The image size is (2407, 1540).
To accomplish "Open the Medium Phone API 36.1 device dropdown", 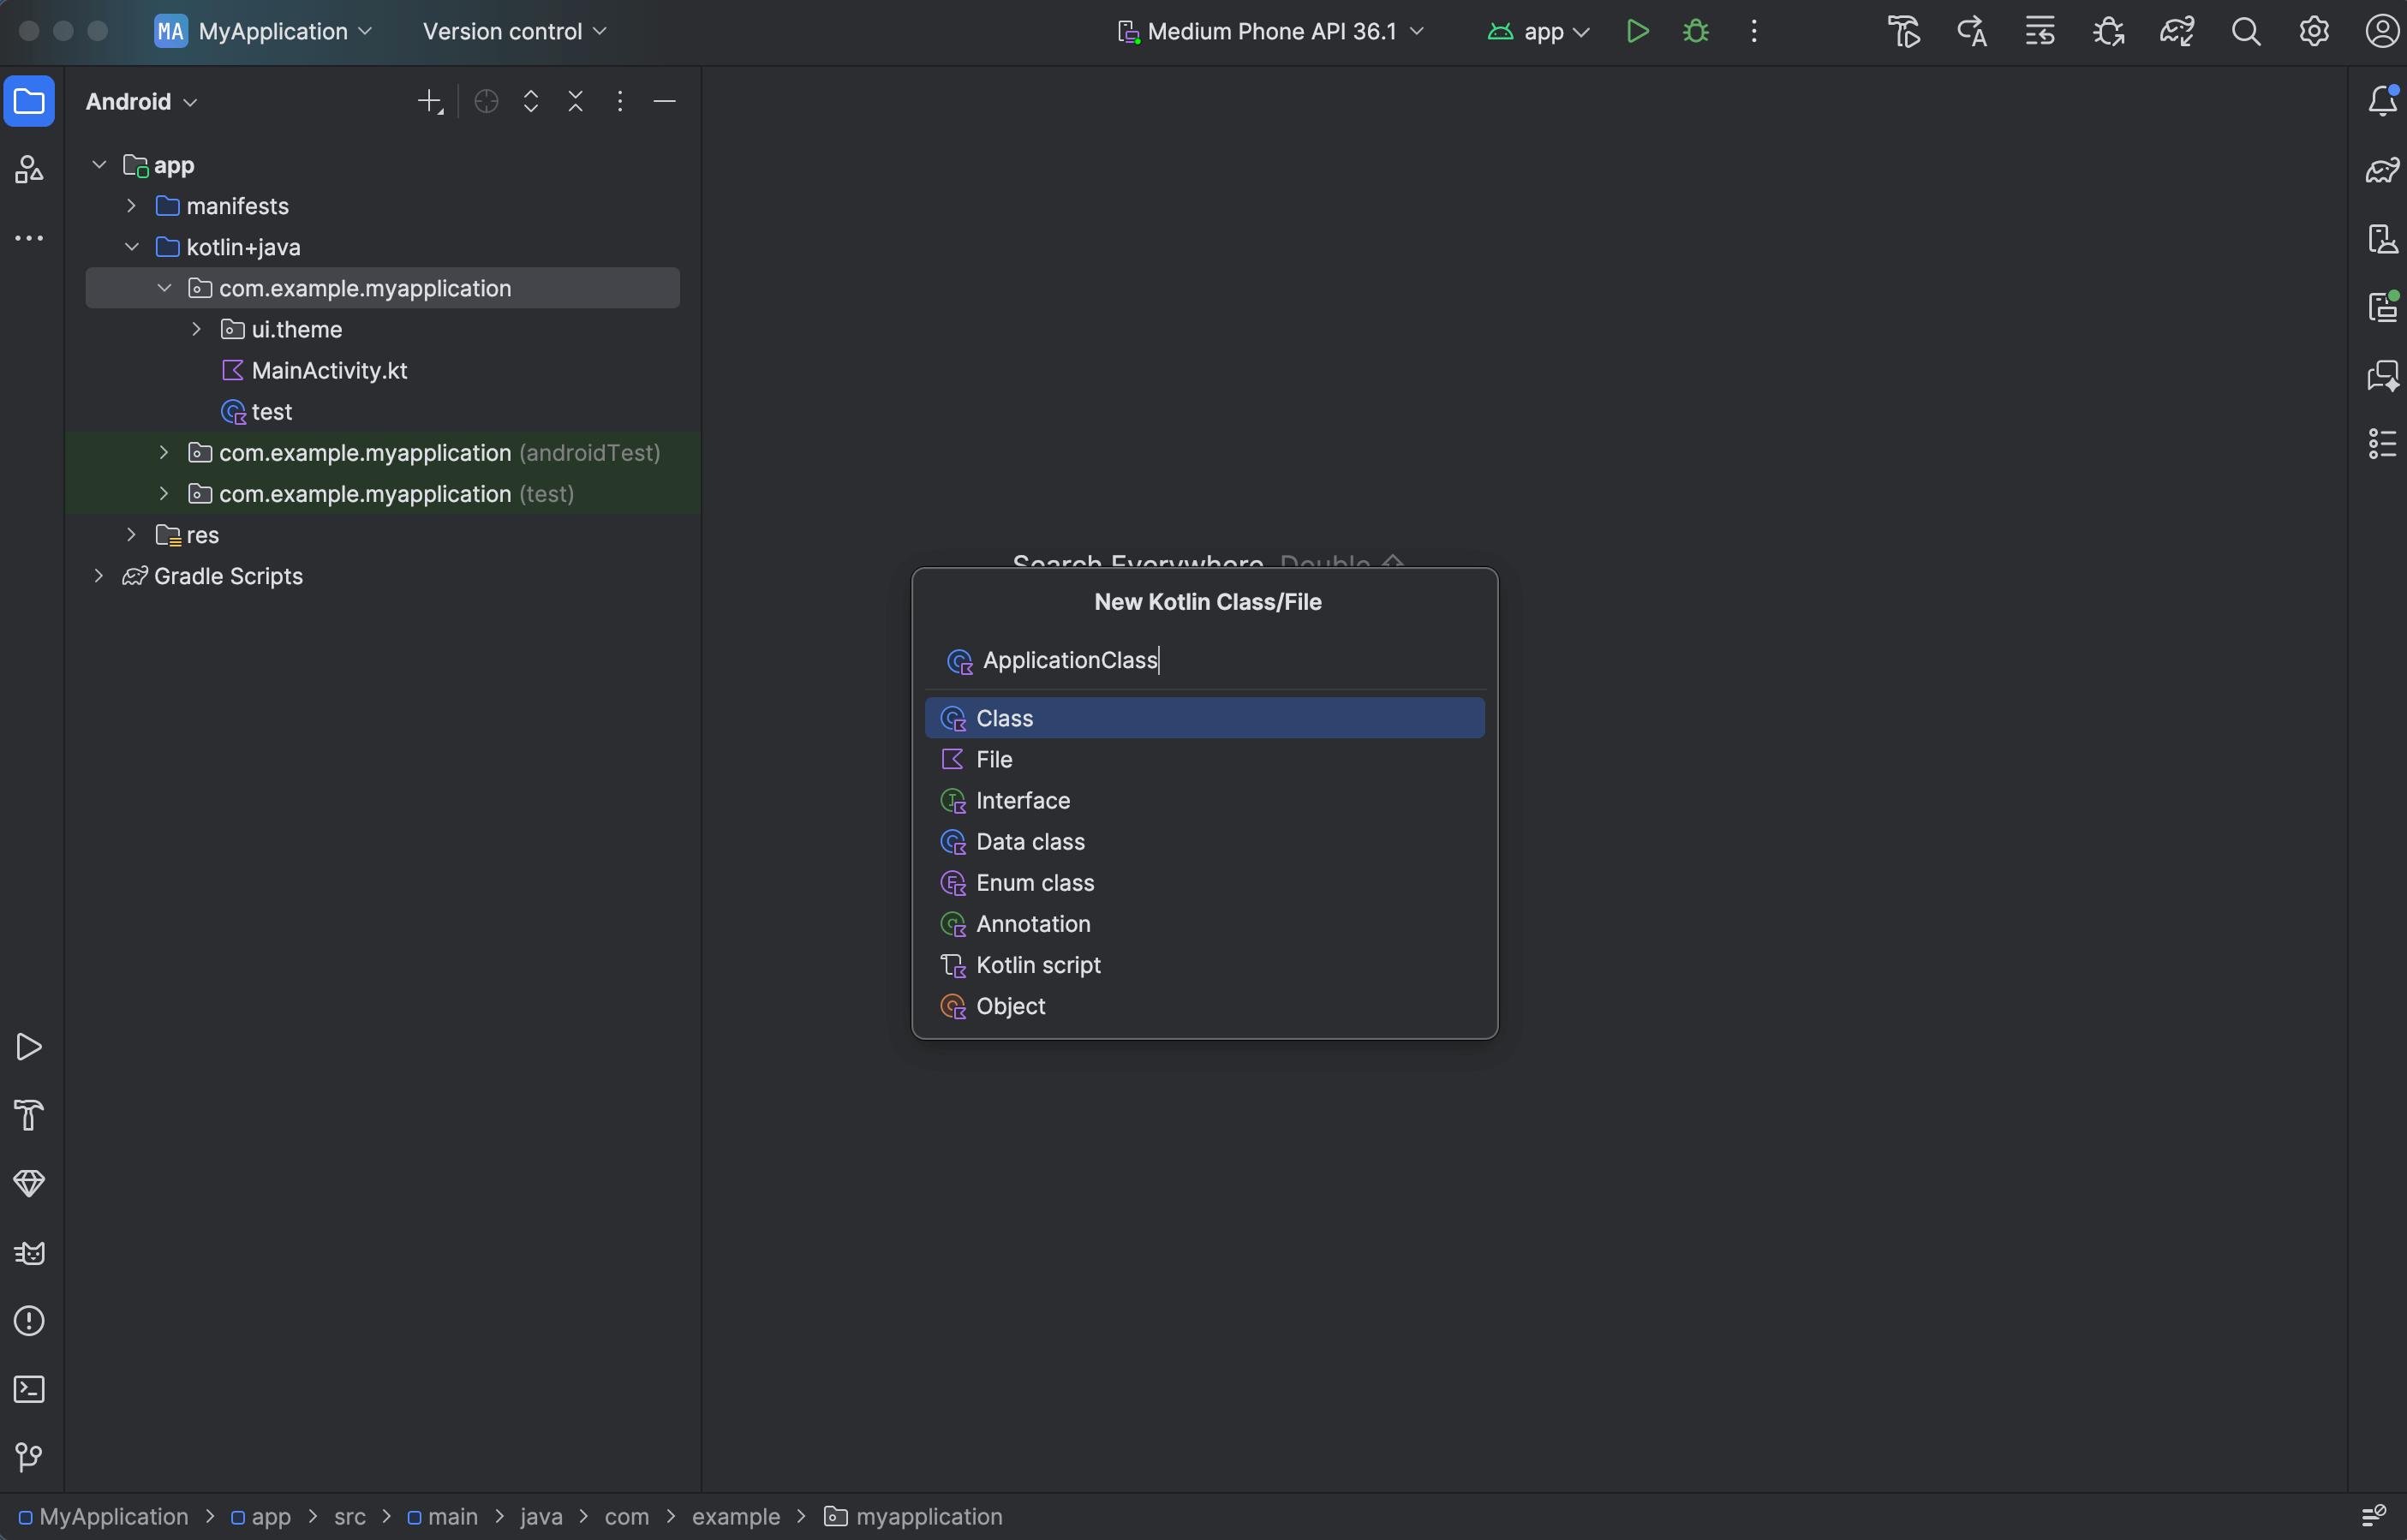I will (x=1271, y=32).
